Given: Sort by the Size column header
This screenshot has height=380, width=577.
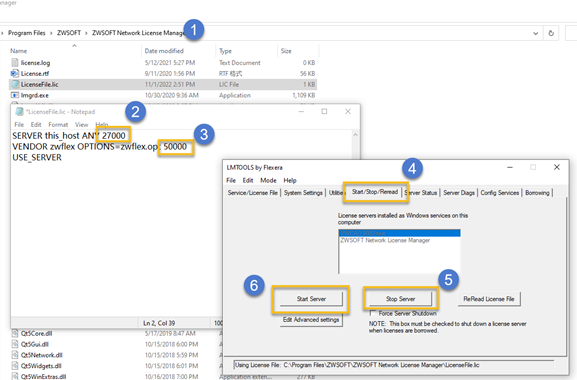Looking at the screenshot, I should click(x=286, y=51).
